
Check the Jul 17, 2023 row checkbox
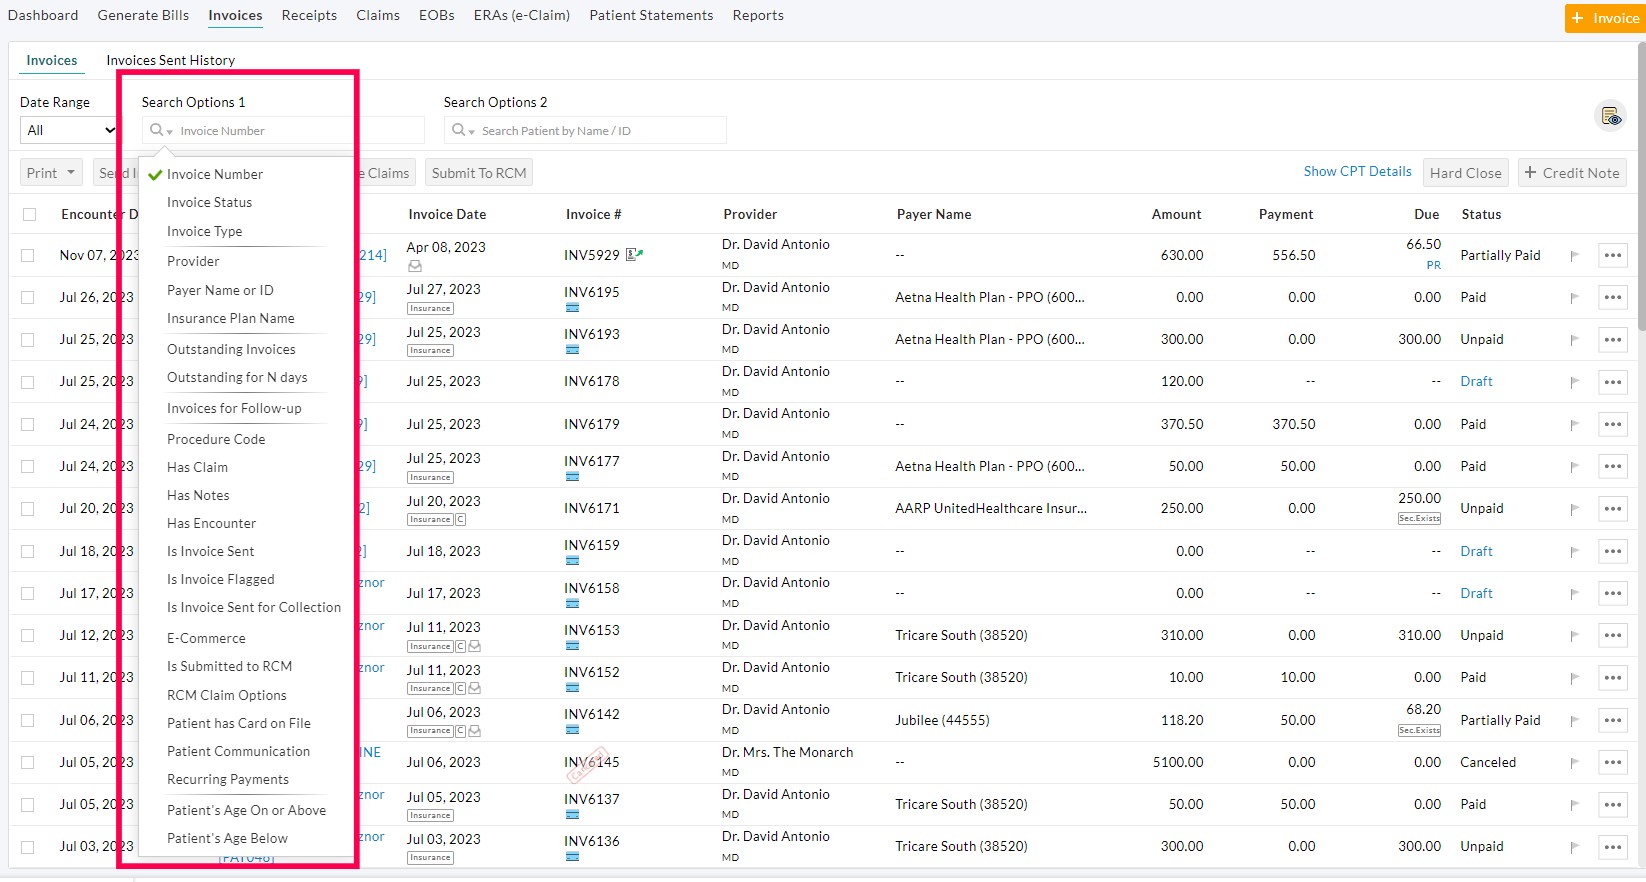pos(28,594)
